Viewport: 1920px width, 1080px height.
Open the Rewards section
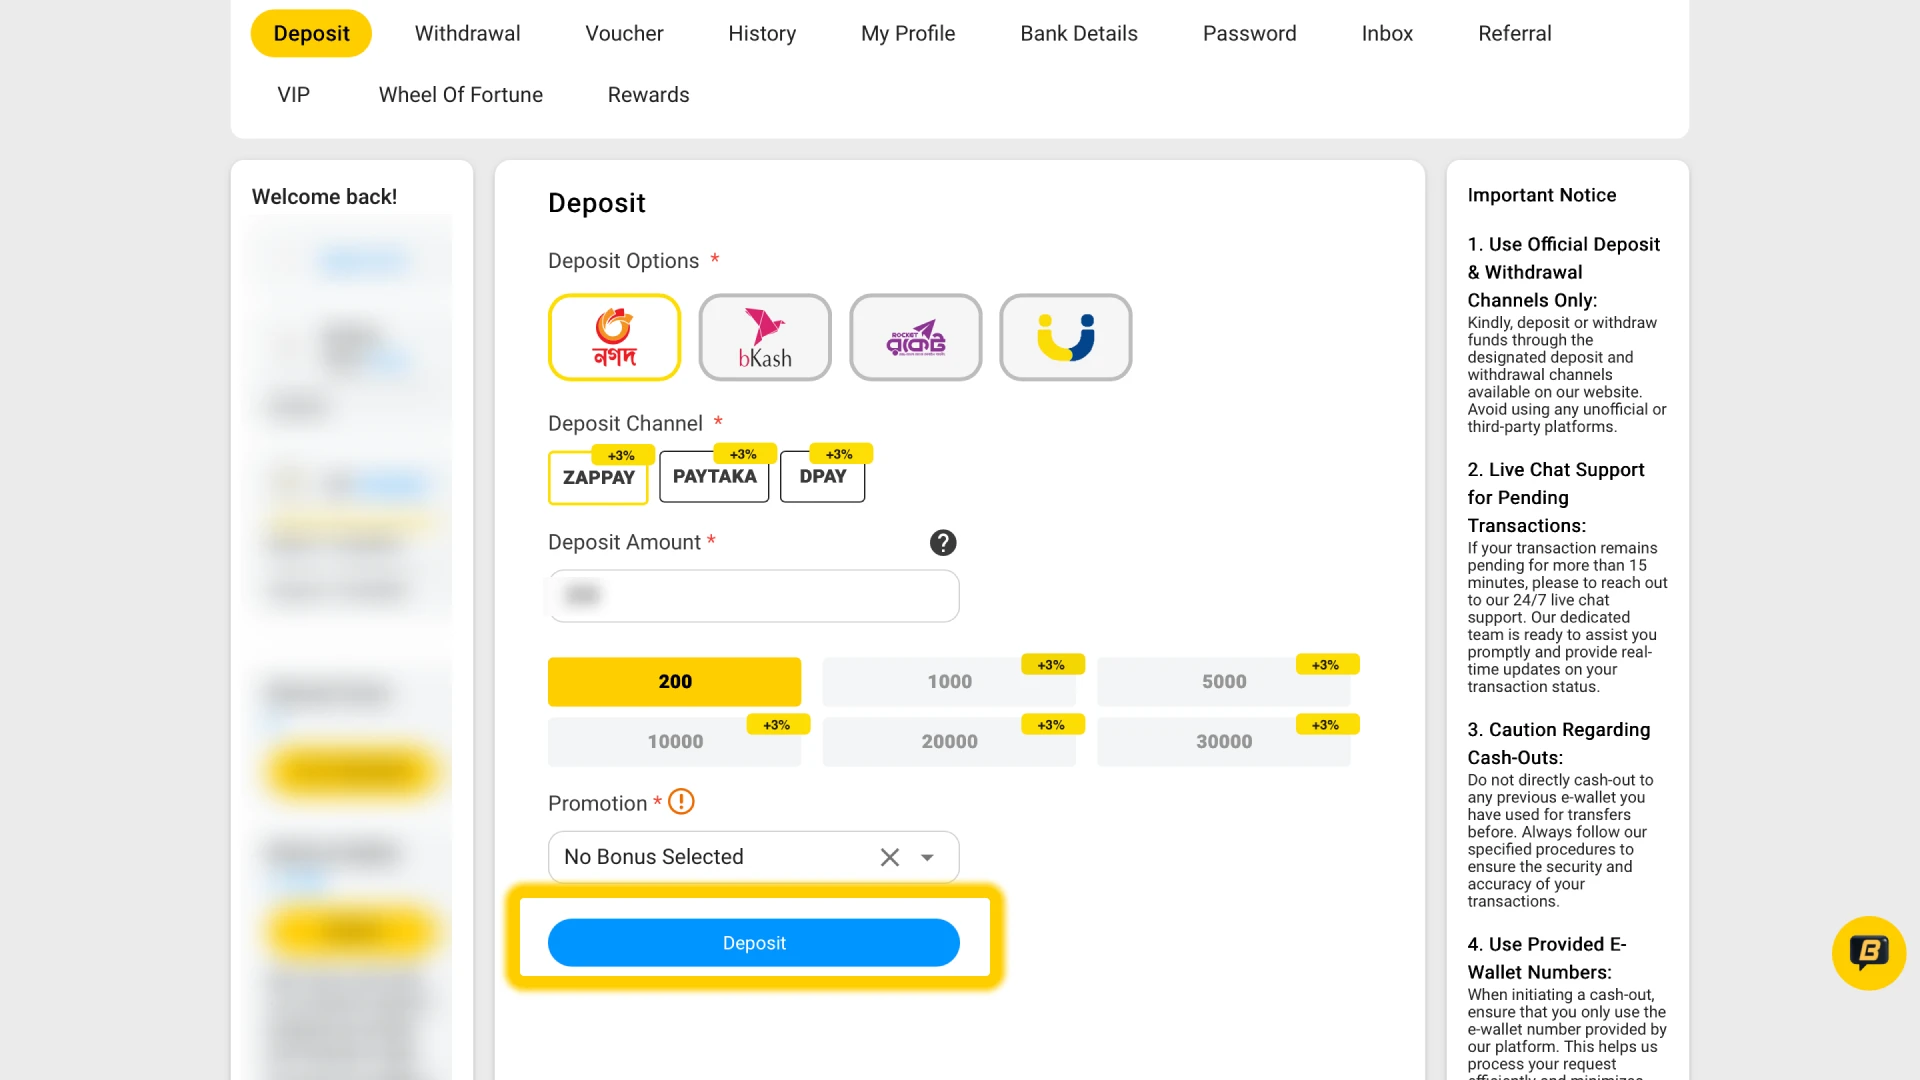(648, 94)
